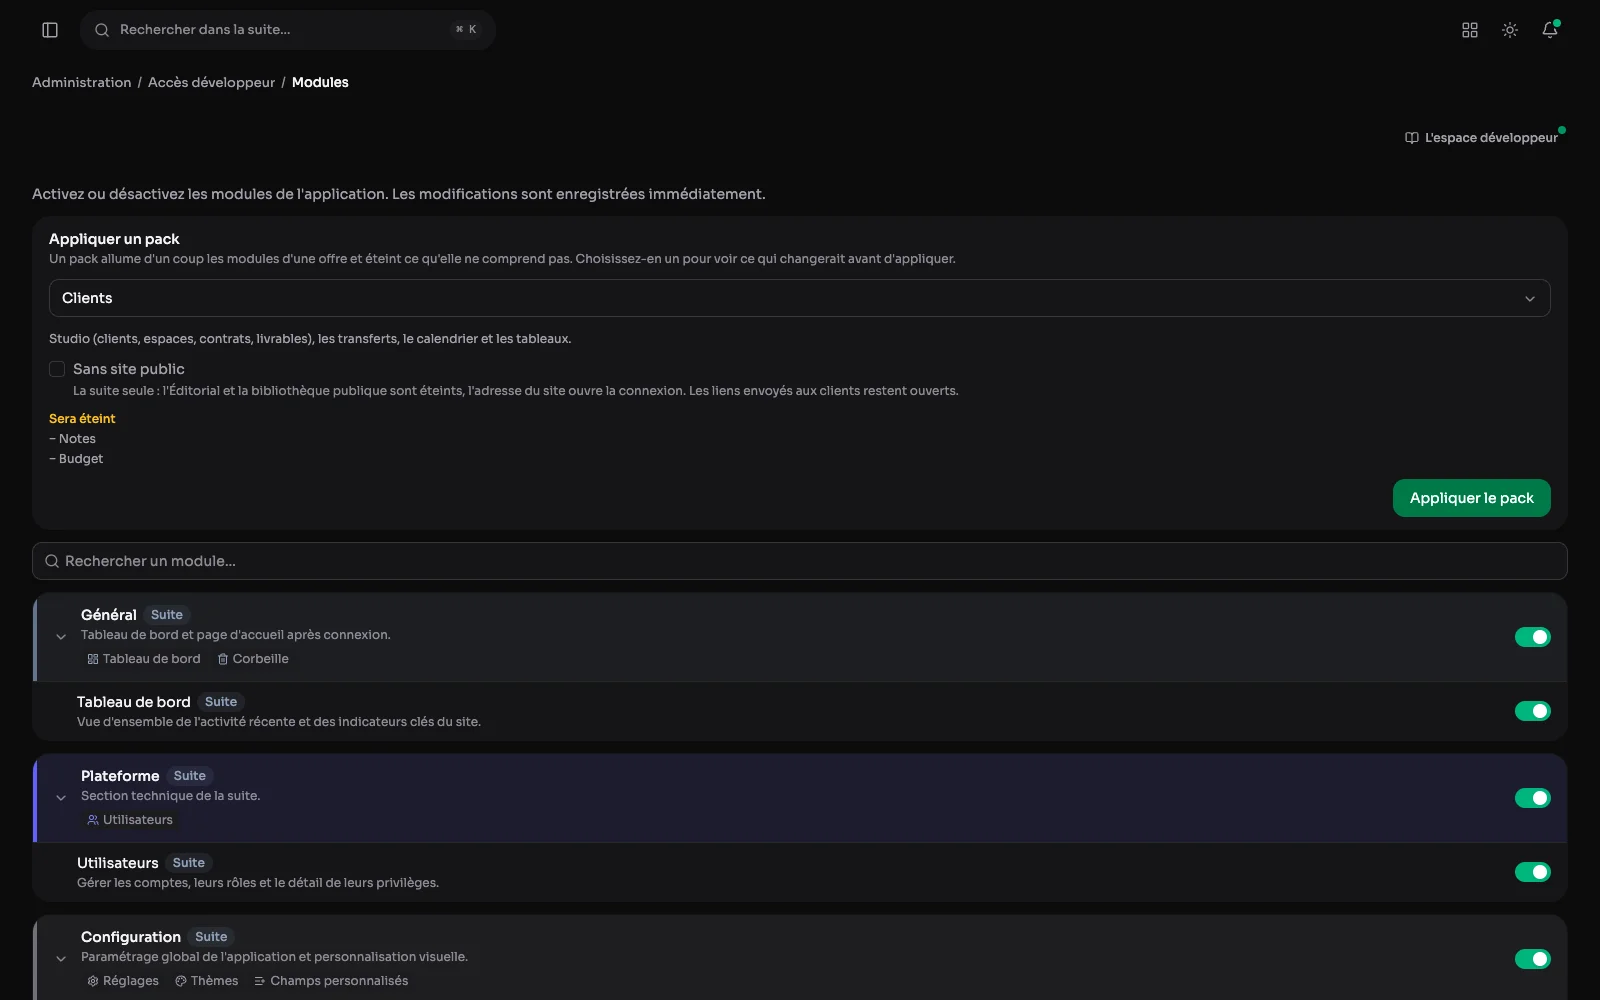Click the book icon beside L'espace développeur

coord(1411,138)
